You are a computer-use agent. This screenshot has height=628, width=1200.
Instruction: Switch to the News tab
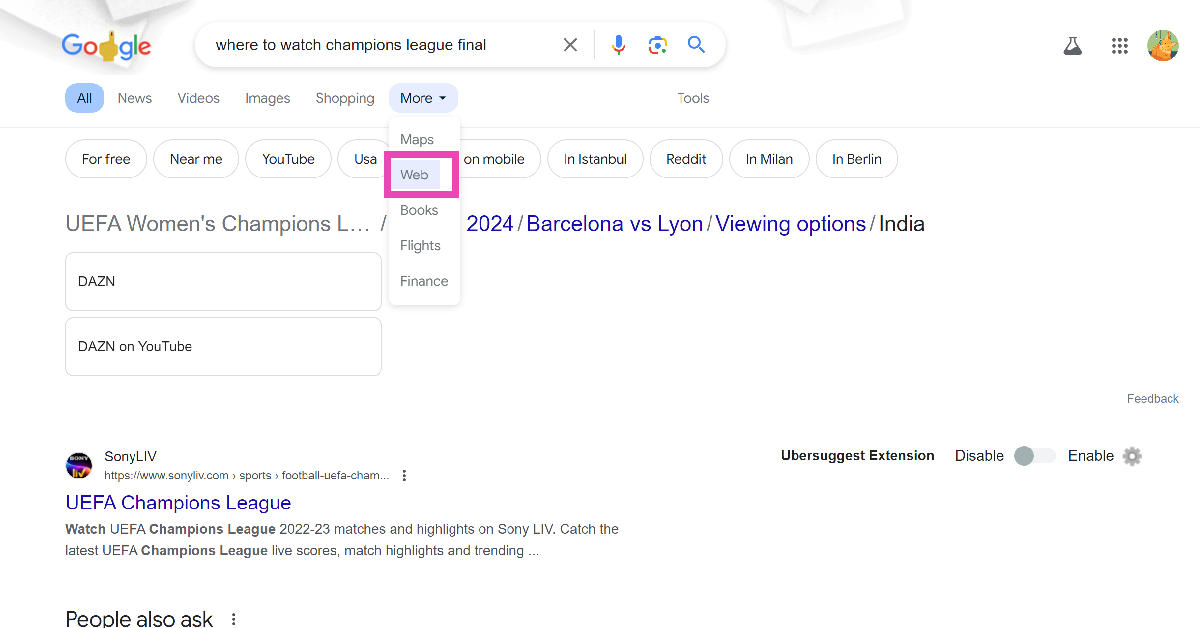click(x=135, y=98)
